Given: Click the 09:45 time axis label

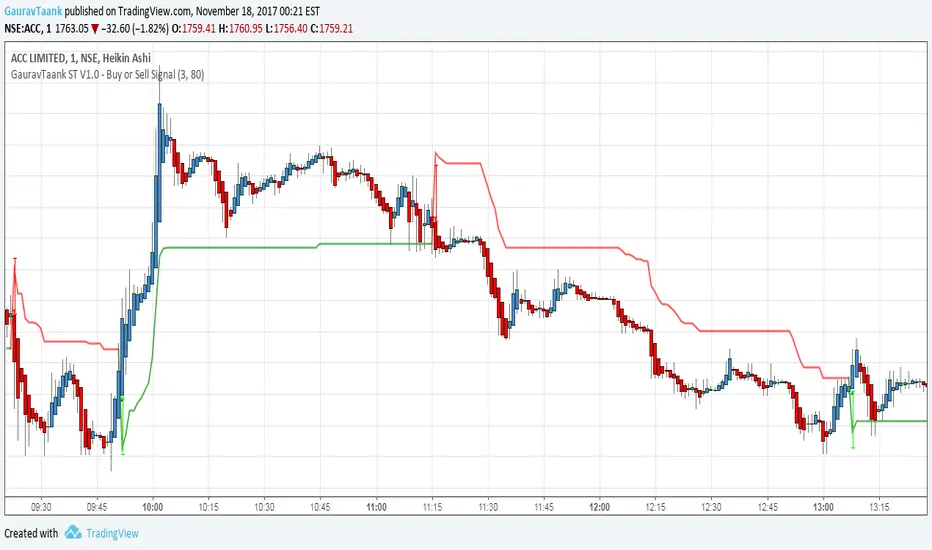Looking at the screenshot, I should tap(97, 507).
